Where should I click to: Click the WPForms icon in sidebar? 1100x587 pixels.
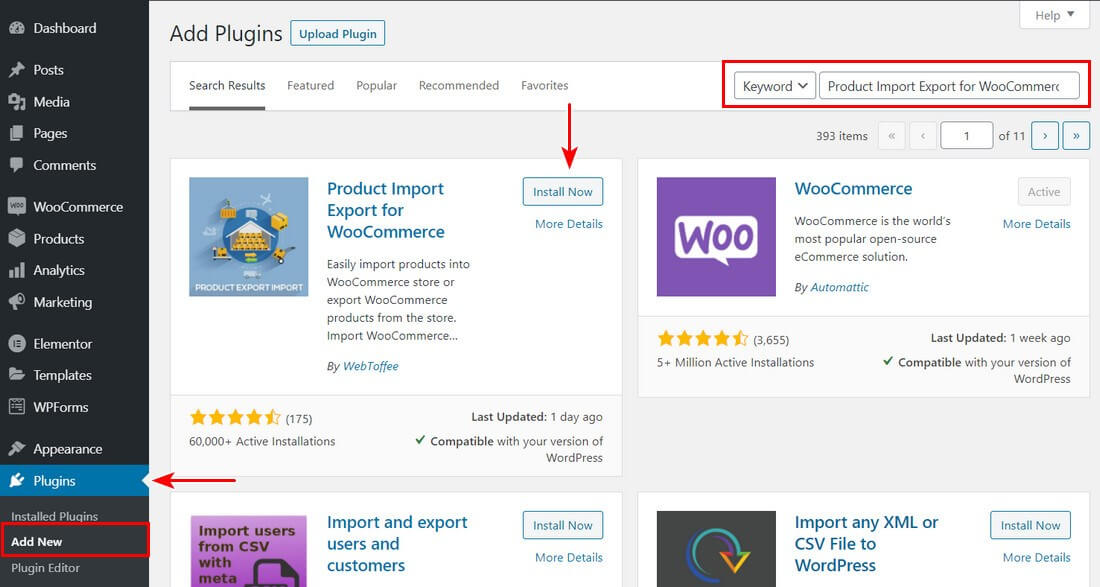click(x=17, y=407)
